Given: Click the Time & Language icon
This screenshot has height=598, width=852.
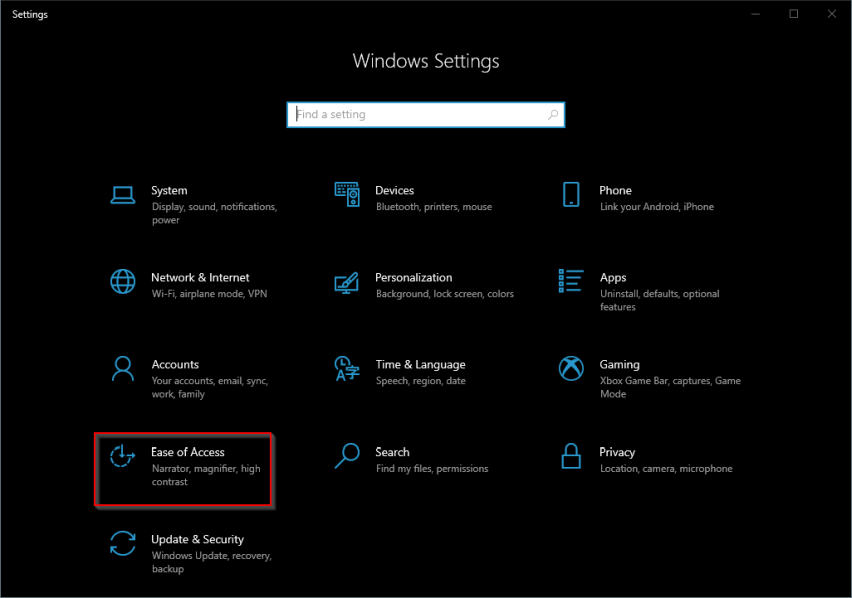Looking at the screenshot, I should (347, 368).
